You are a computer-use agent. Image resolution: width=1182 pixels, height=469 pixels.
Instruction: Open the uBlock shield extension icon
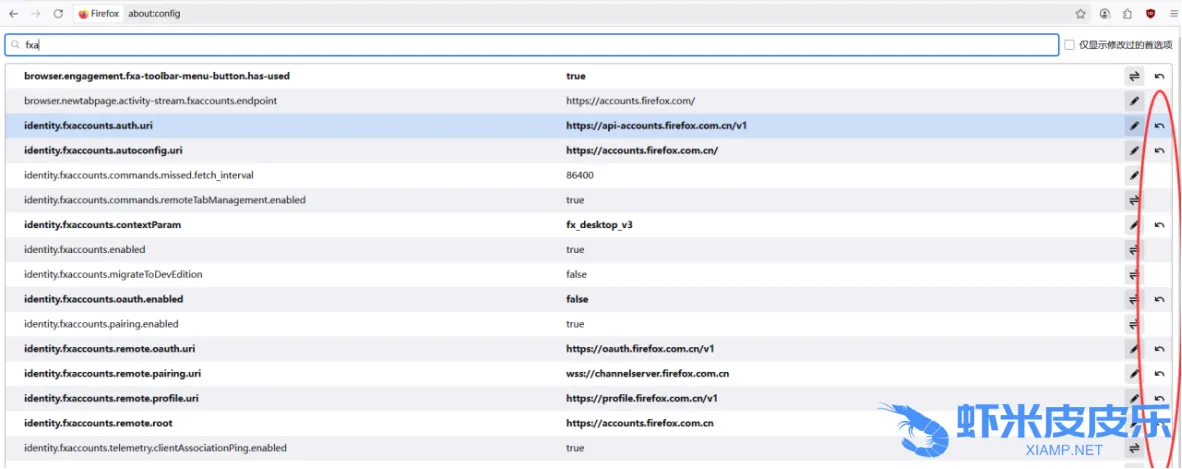[1150, 14]
